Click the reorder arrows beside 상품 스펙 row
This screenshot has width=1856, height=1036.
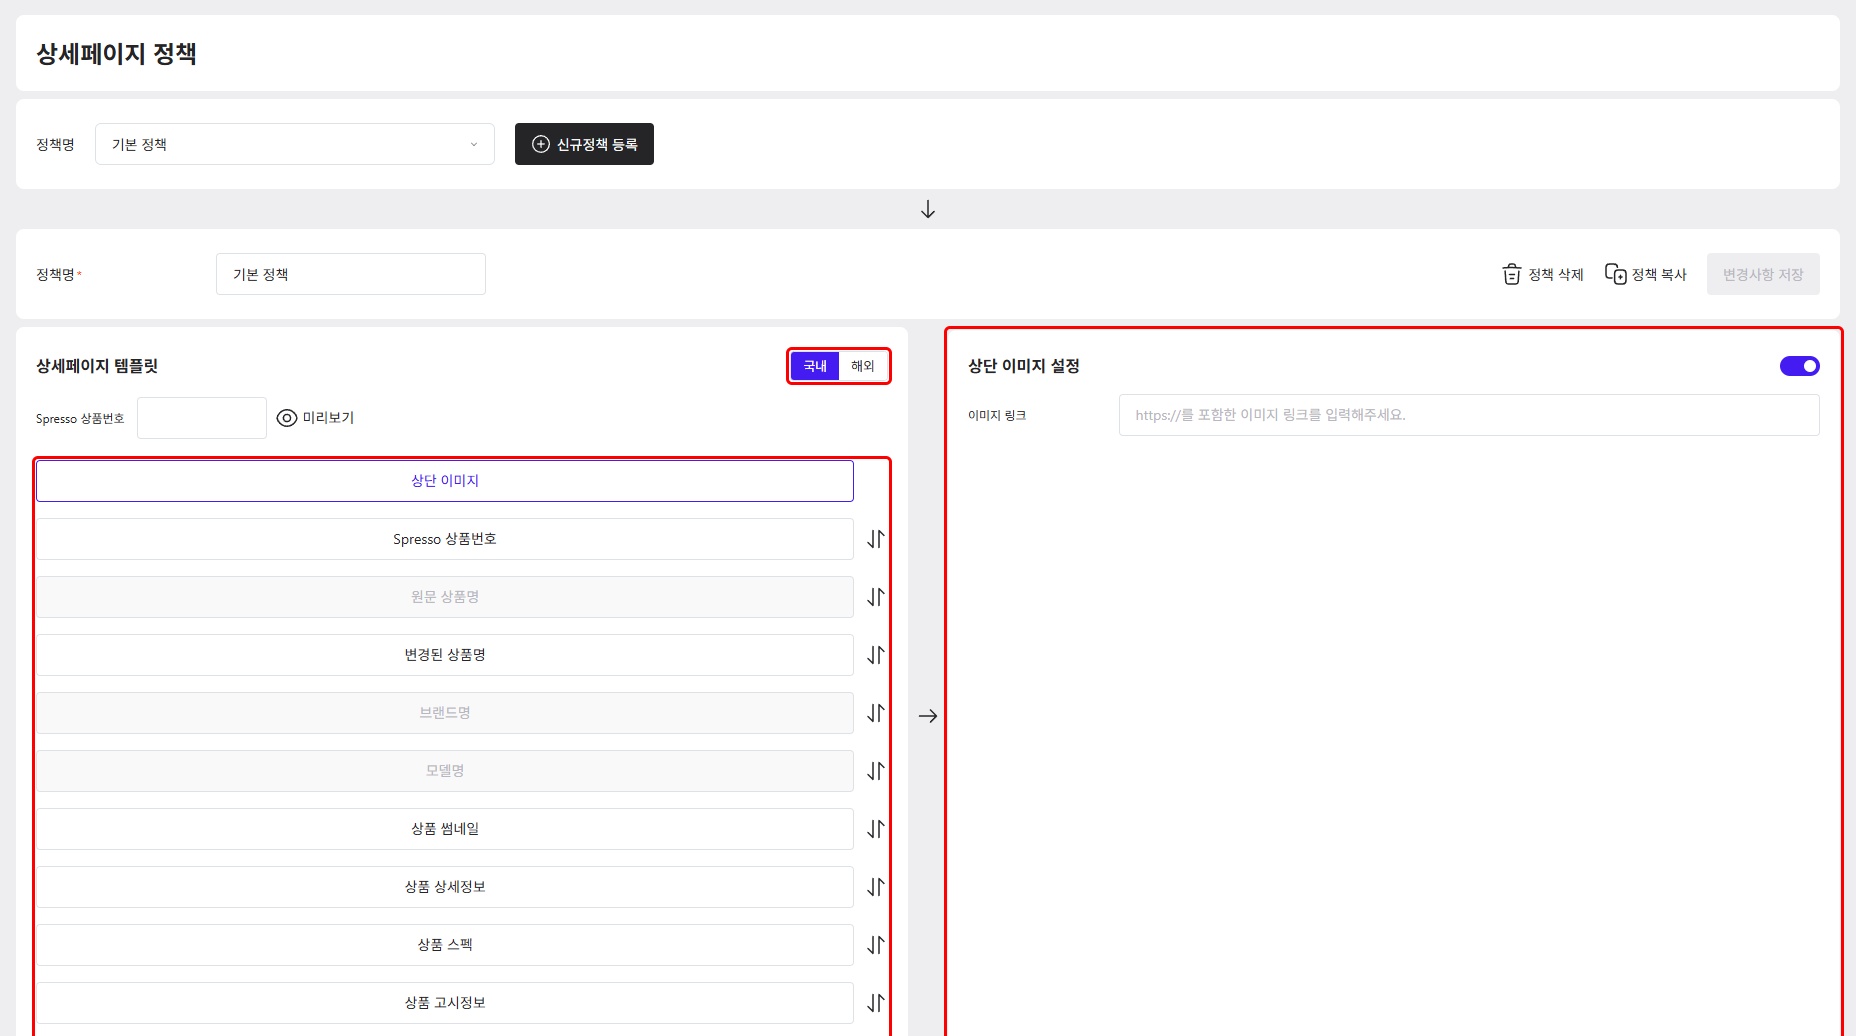(876, 945)
